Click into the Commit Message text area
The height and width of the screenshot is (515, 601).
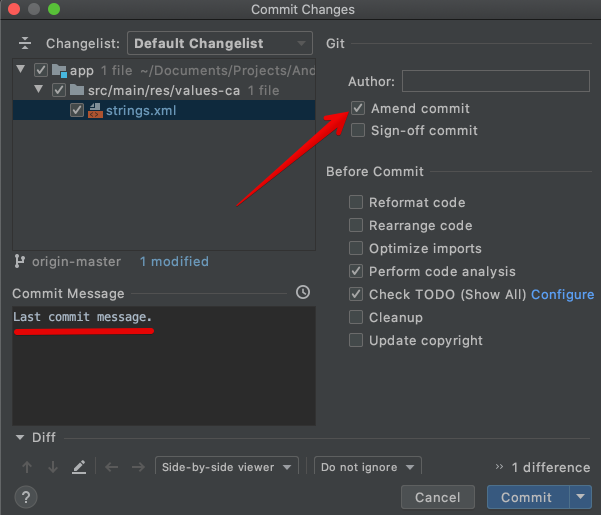click(x=164, y=366)
